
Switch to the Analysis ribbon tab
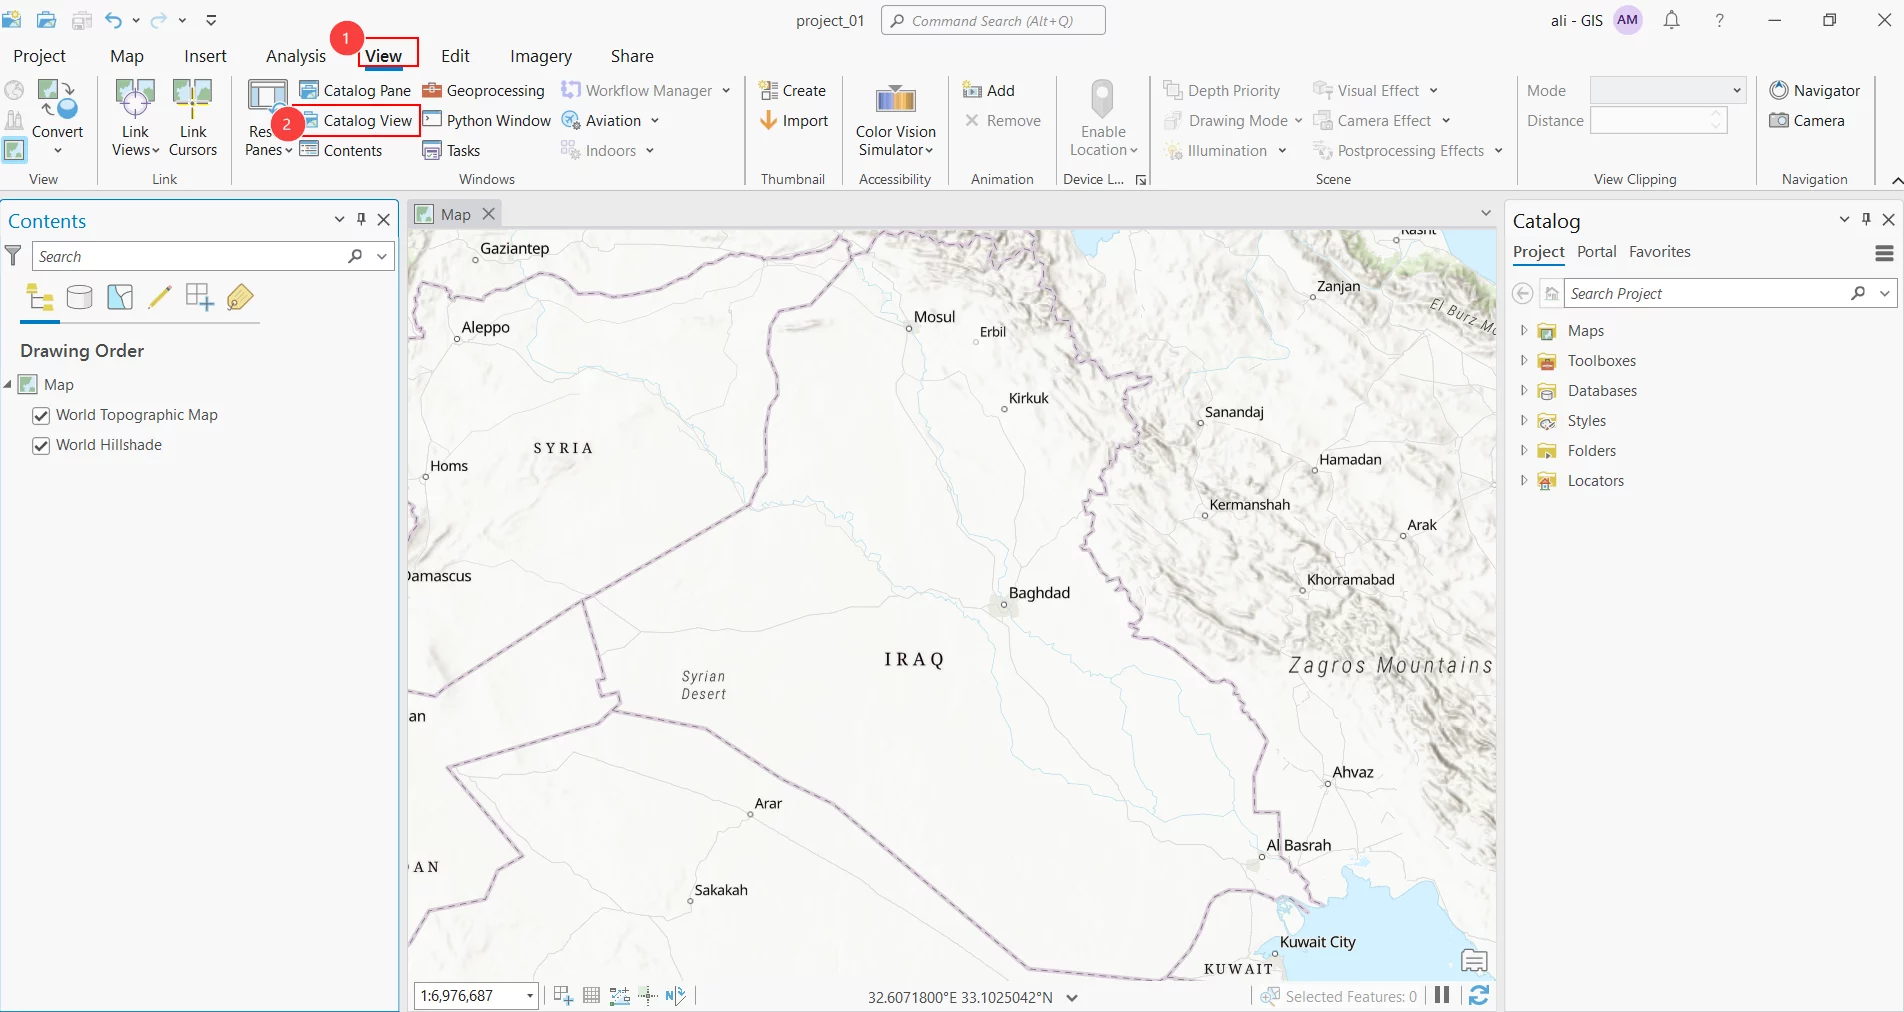[296, 56]
